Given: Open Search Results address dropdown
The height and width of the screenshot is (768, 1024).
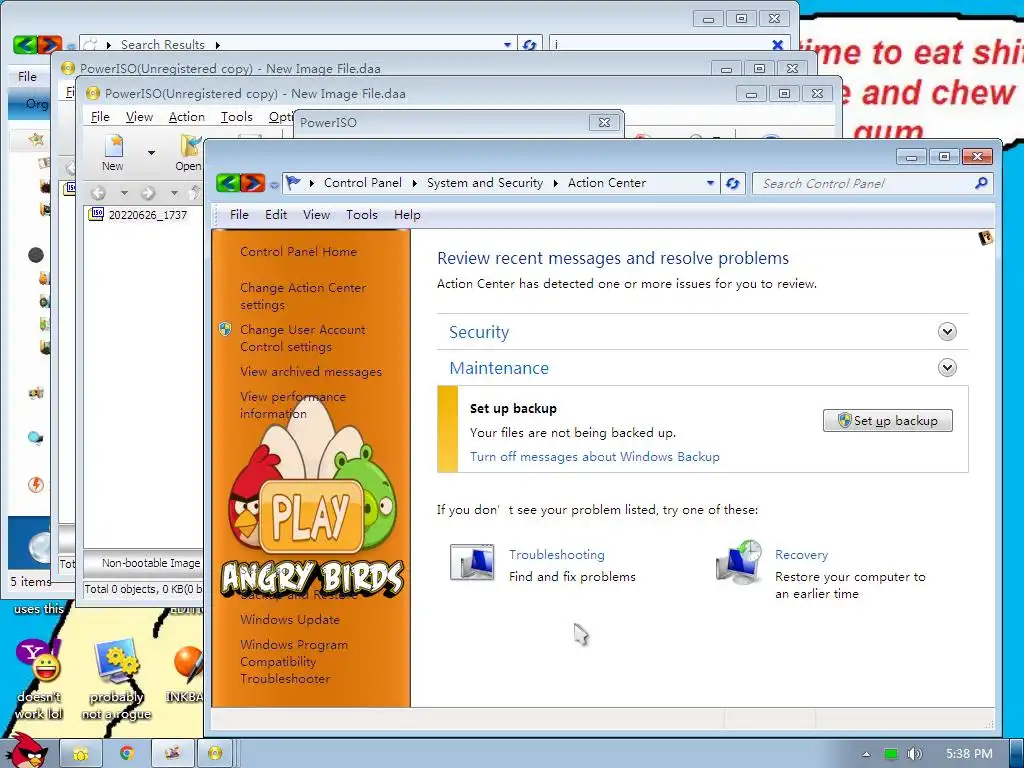Looking at the screenshot, I should [507, 44].
